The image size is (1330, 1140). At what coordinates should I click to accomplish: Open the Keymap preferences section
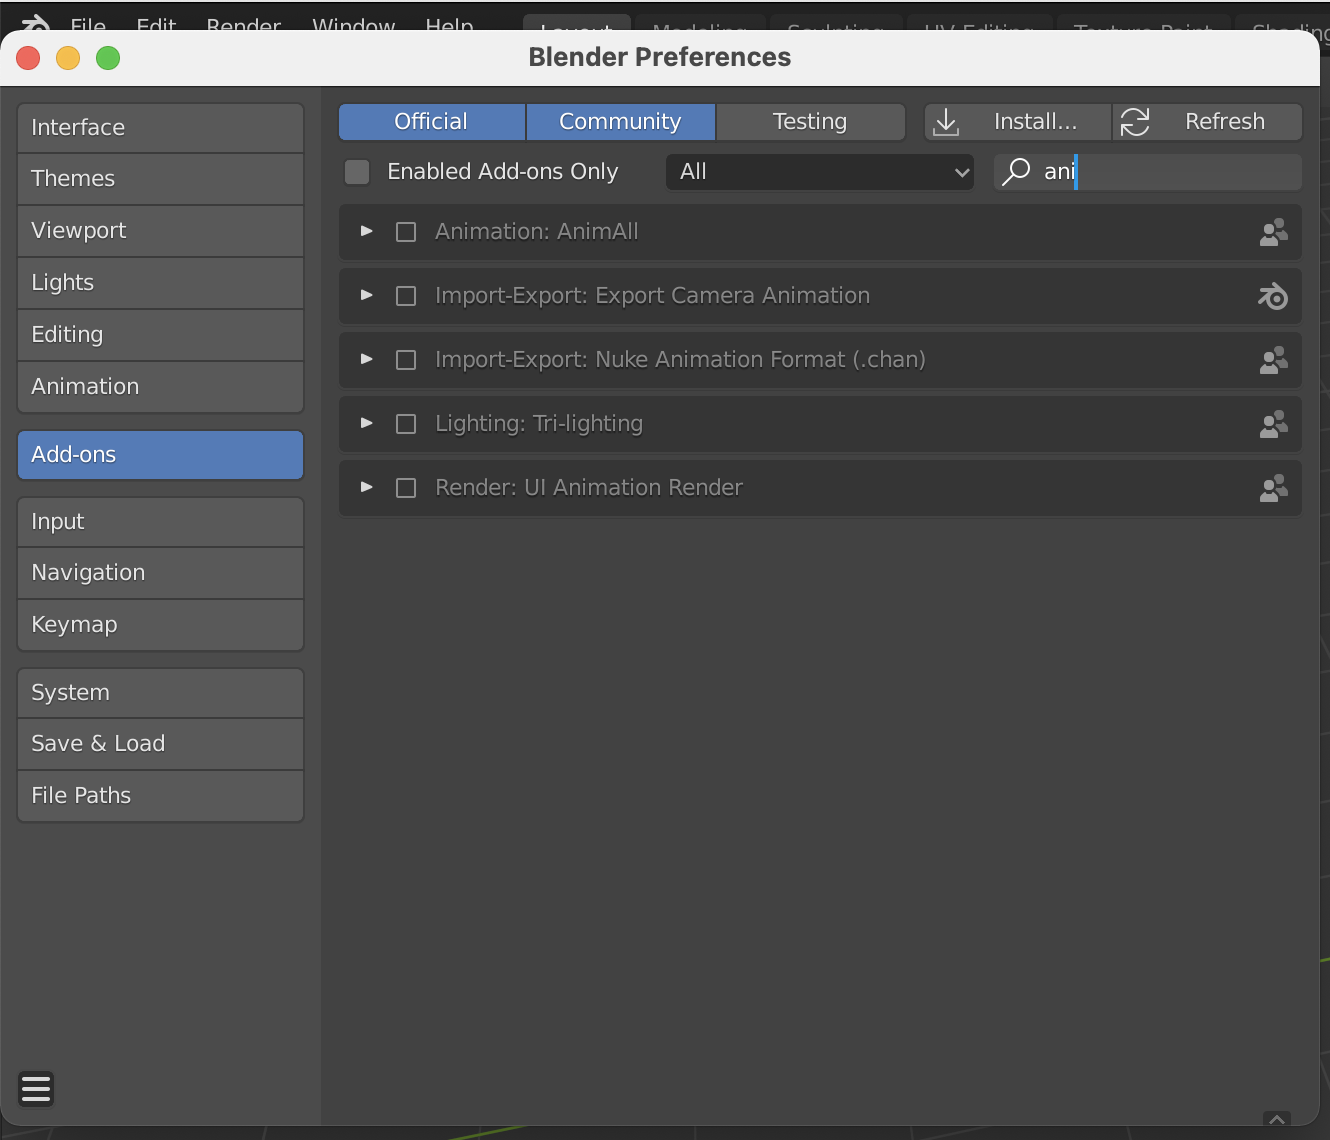click(x=160, y=625)
